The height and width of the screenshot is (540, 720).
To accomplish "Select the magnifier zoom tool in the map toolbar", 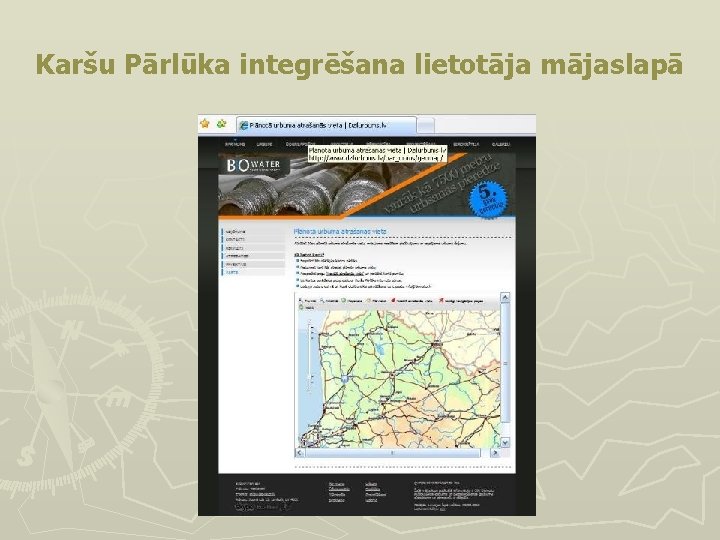I will [322, 300].
